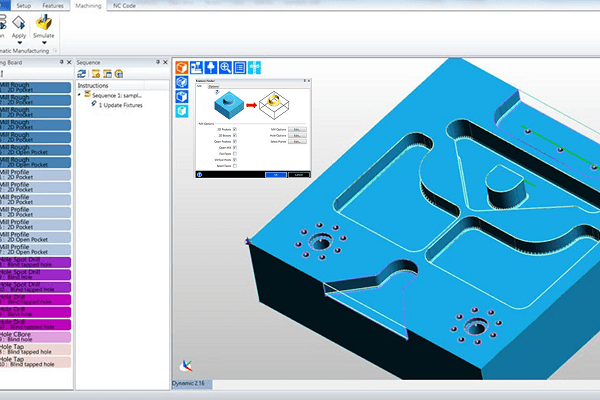Click the blue help icon in dialog footer

pyautogui.click(x=200, y=174)
